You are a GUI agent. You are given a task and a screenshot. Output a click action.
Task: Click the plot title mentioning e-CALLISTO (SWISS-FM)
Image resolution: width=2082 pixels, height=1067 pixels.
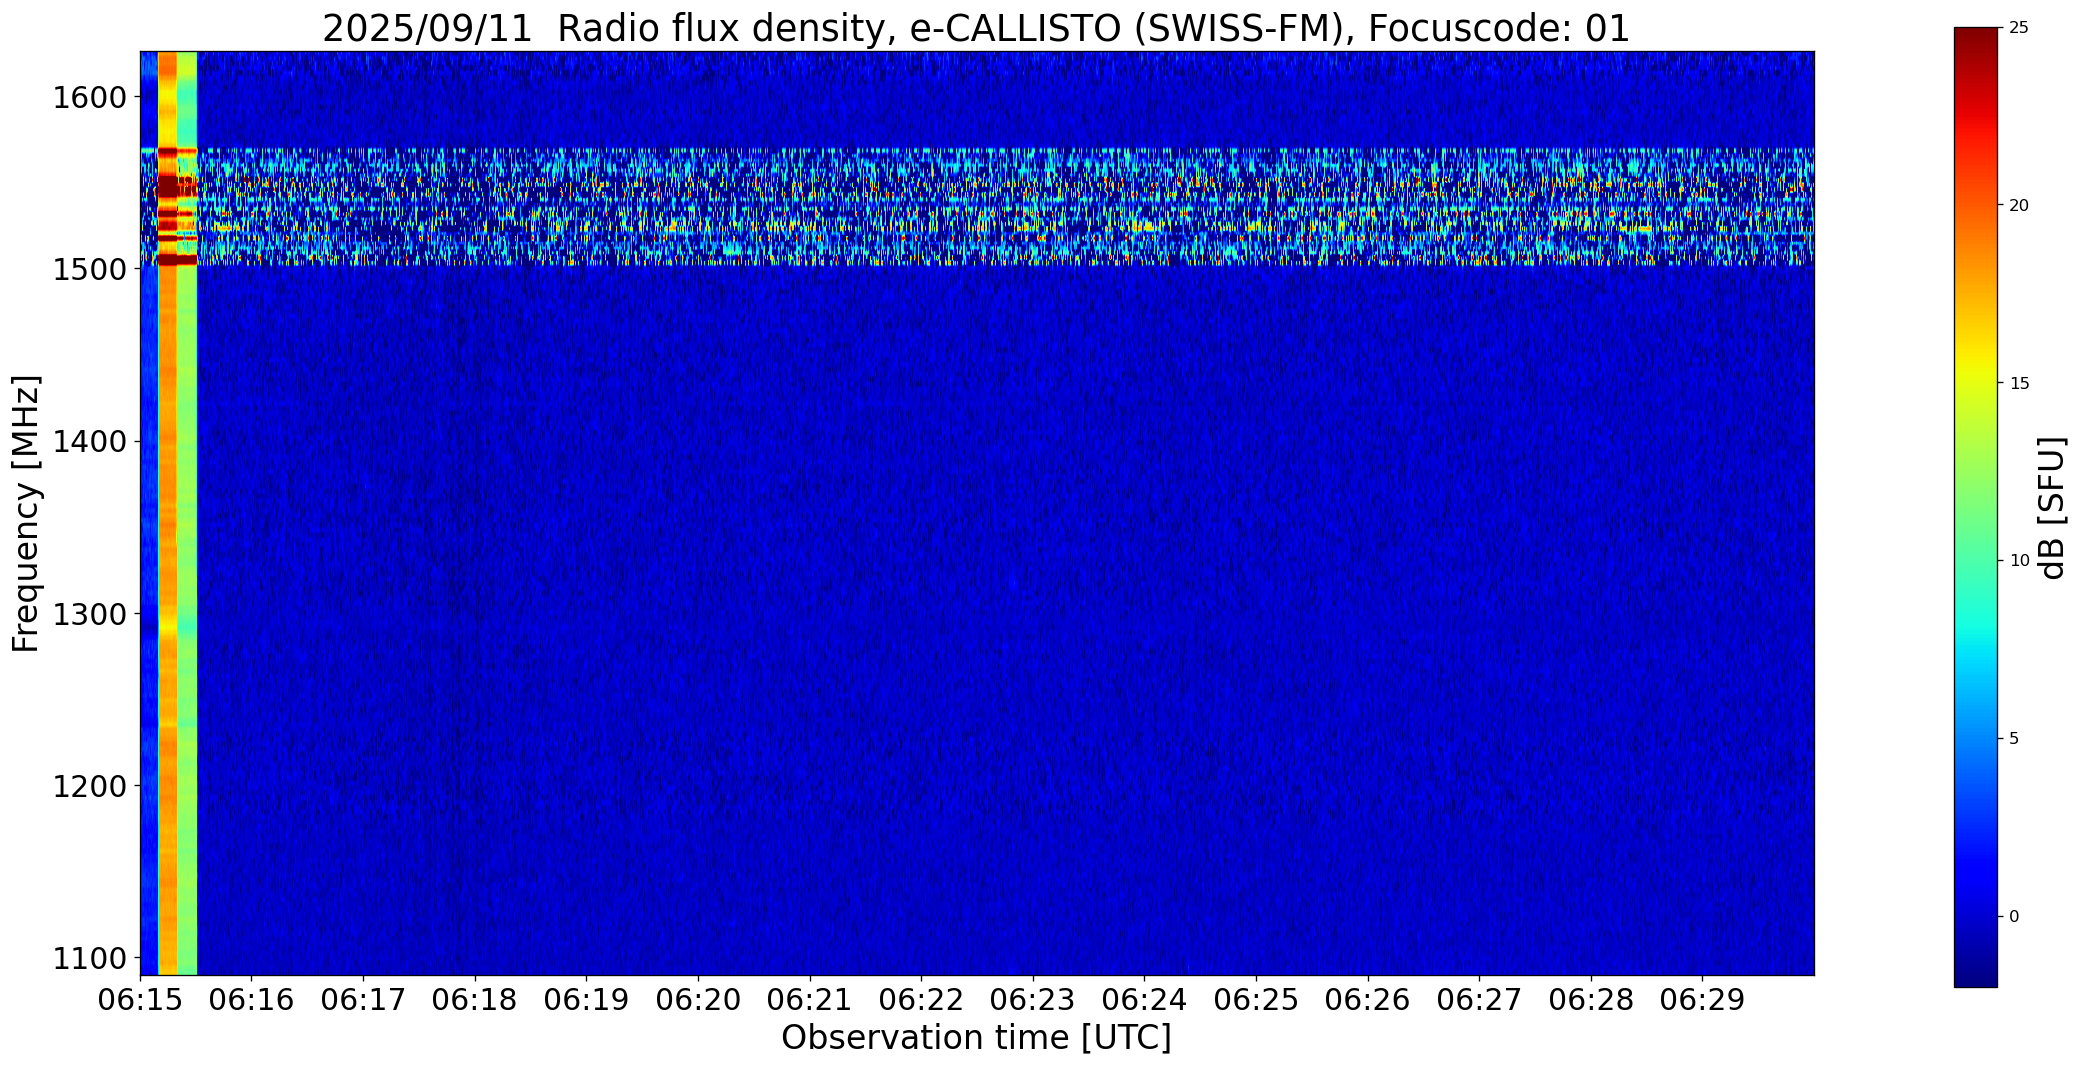coord(976,28)
